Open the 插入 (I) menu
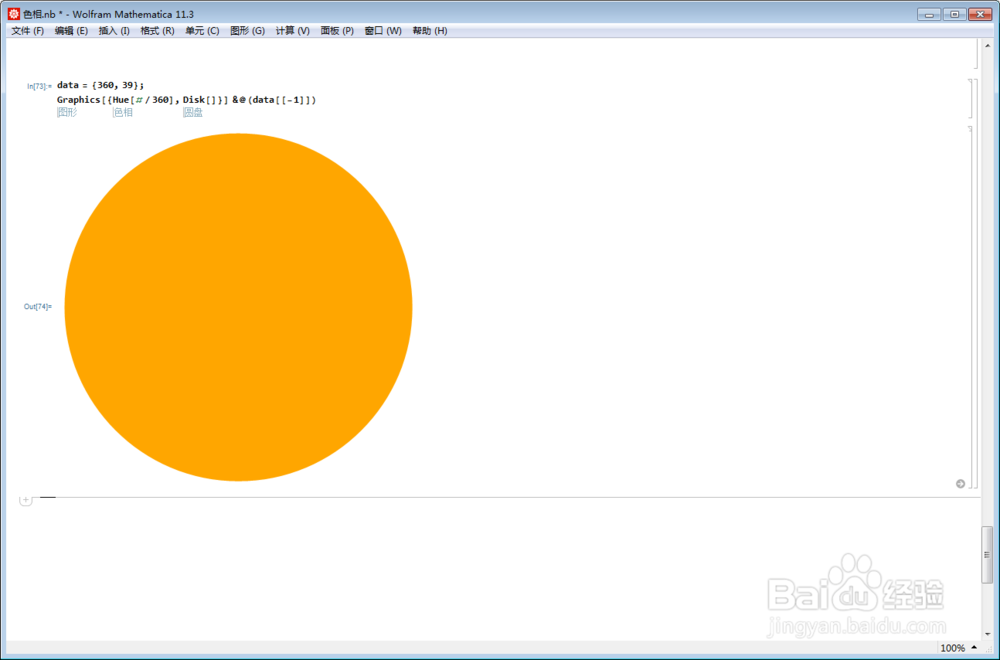 coord(114,31)
